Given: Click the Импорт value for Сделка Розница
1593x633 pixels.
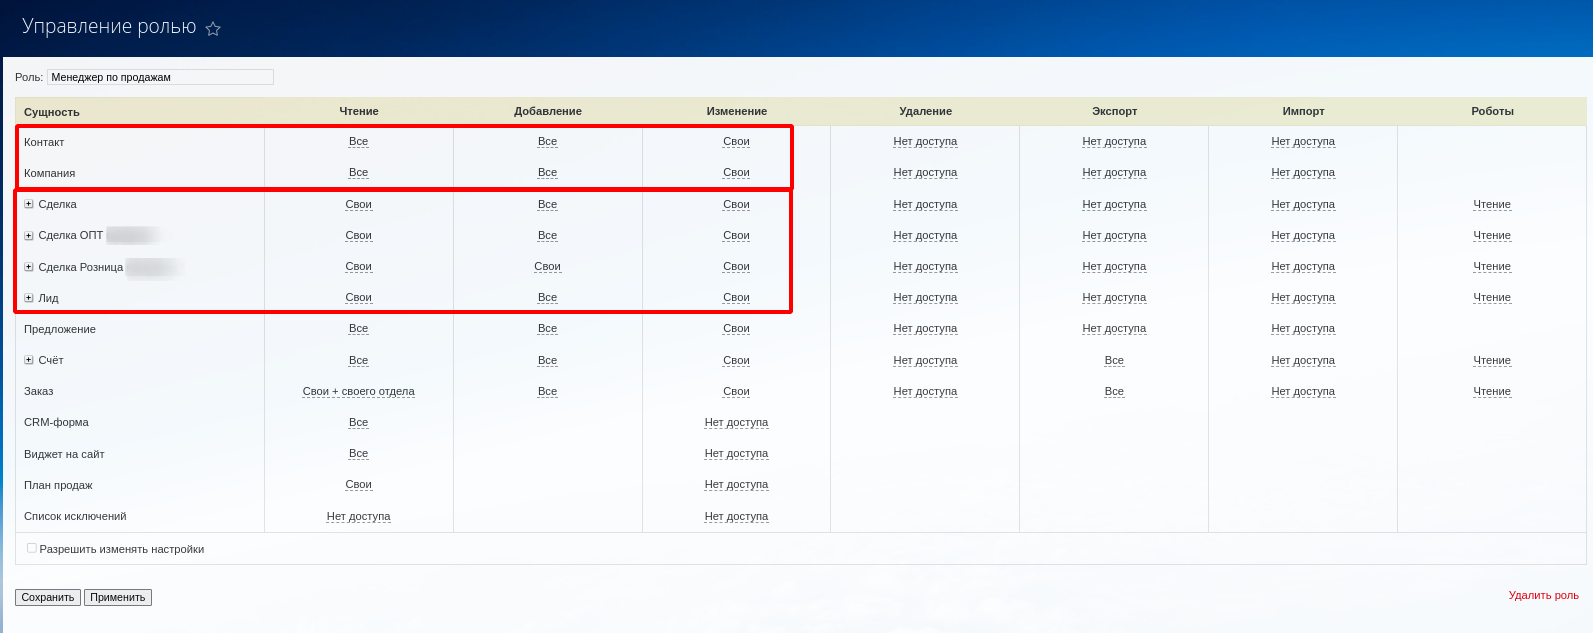Looking at the screenshot, I should point(1303,267).
